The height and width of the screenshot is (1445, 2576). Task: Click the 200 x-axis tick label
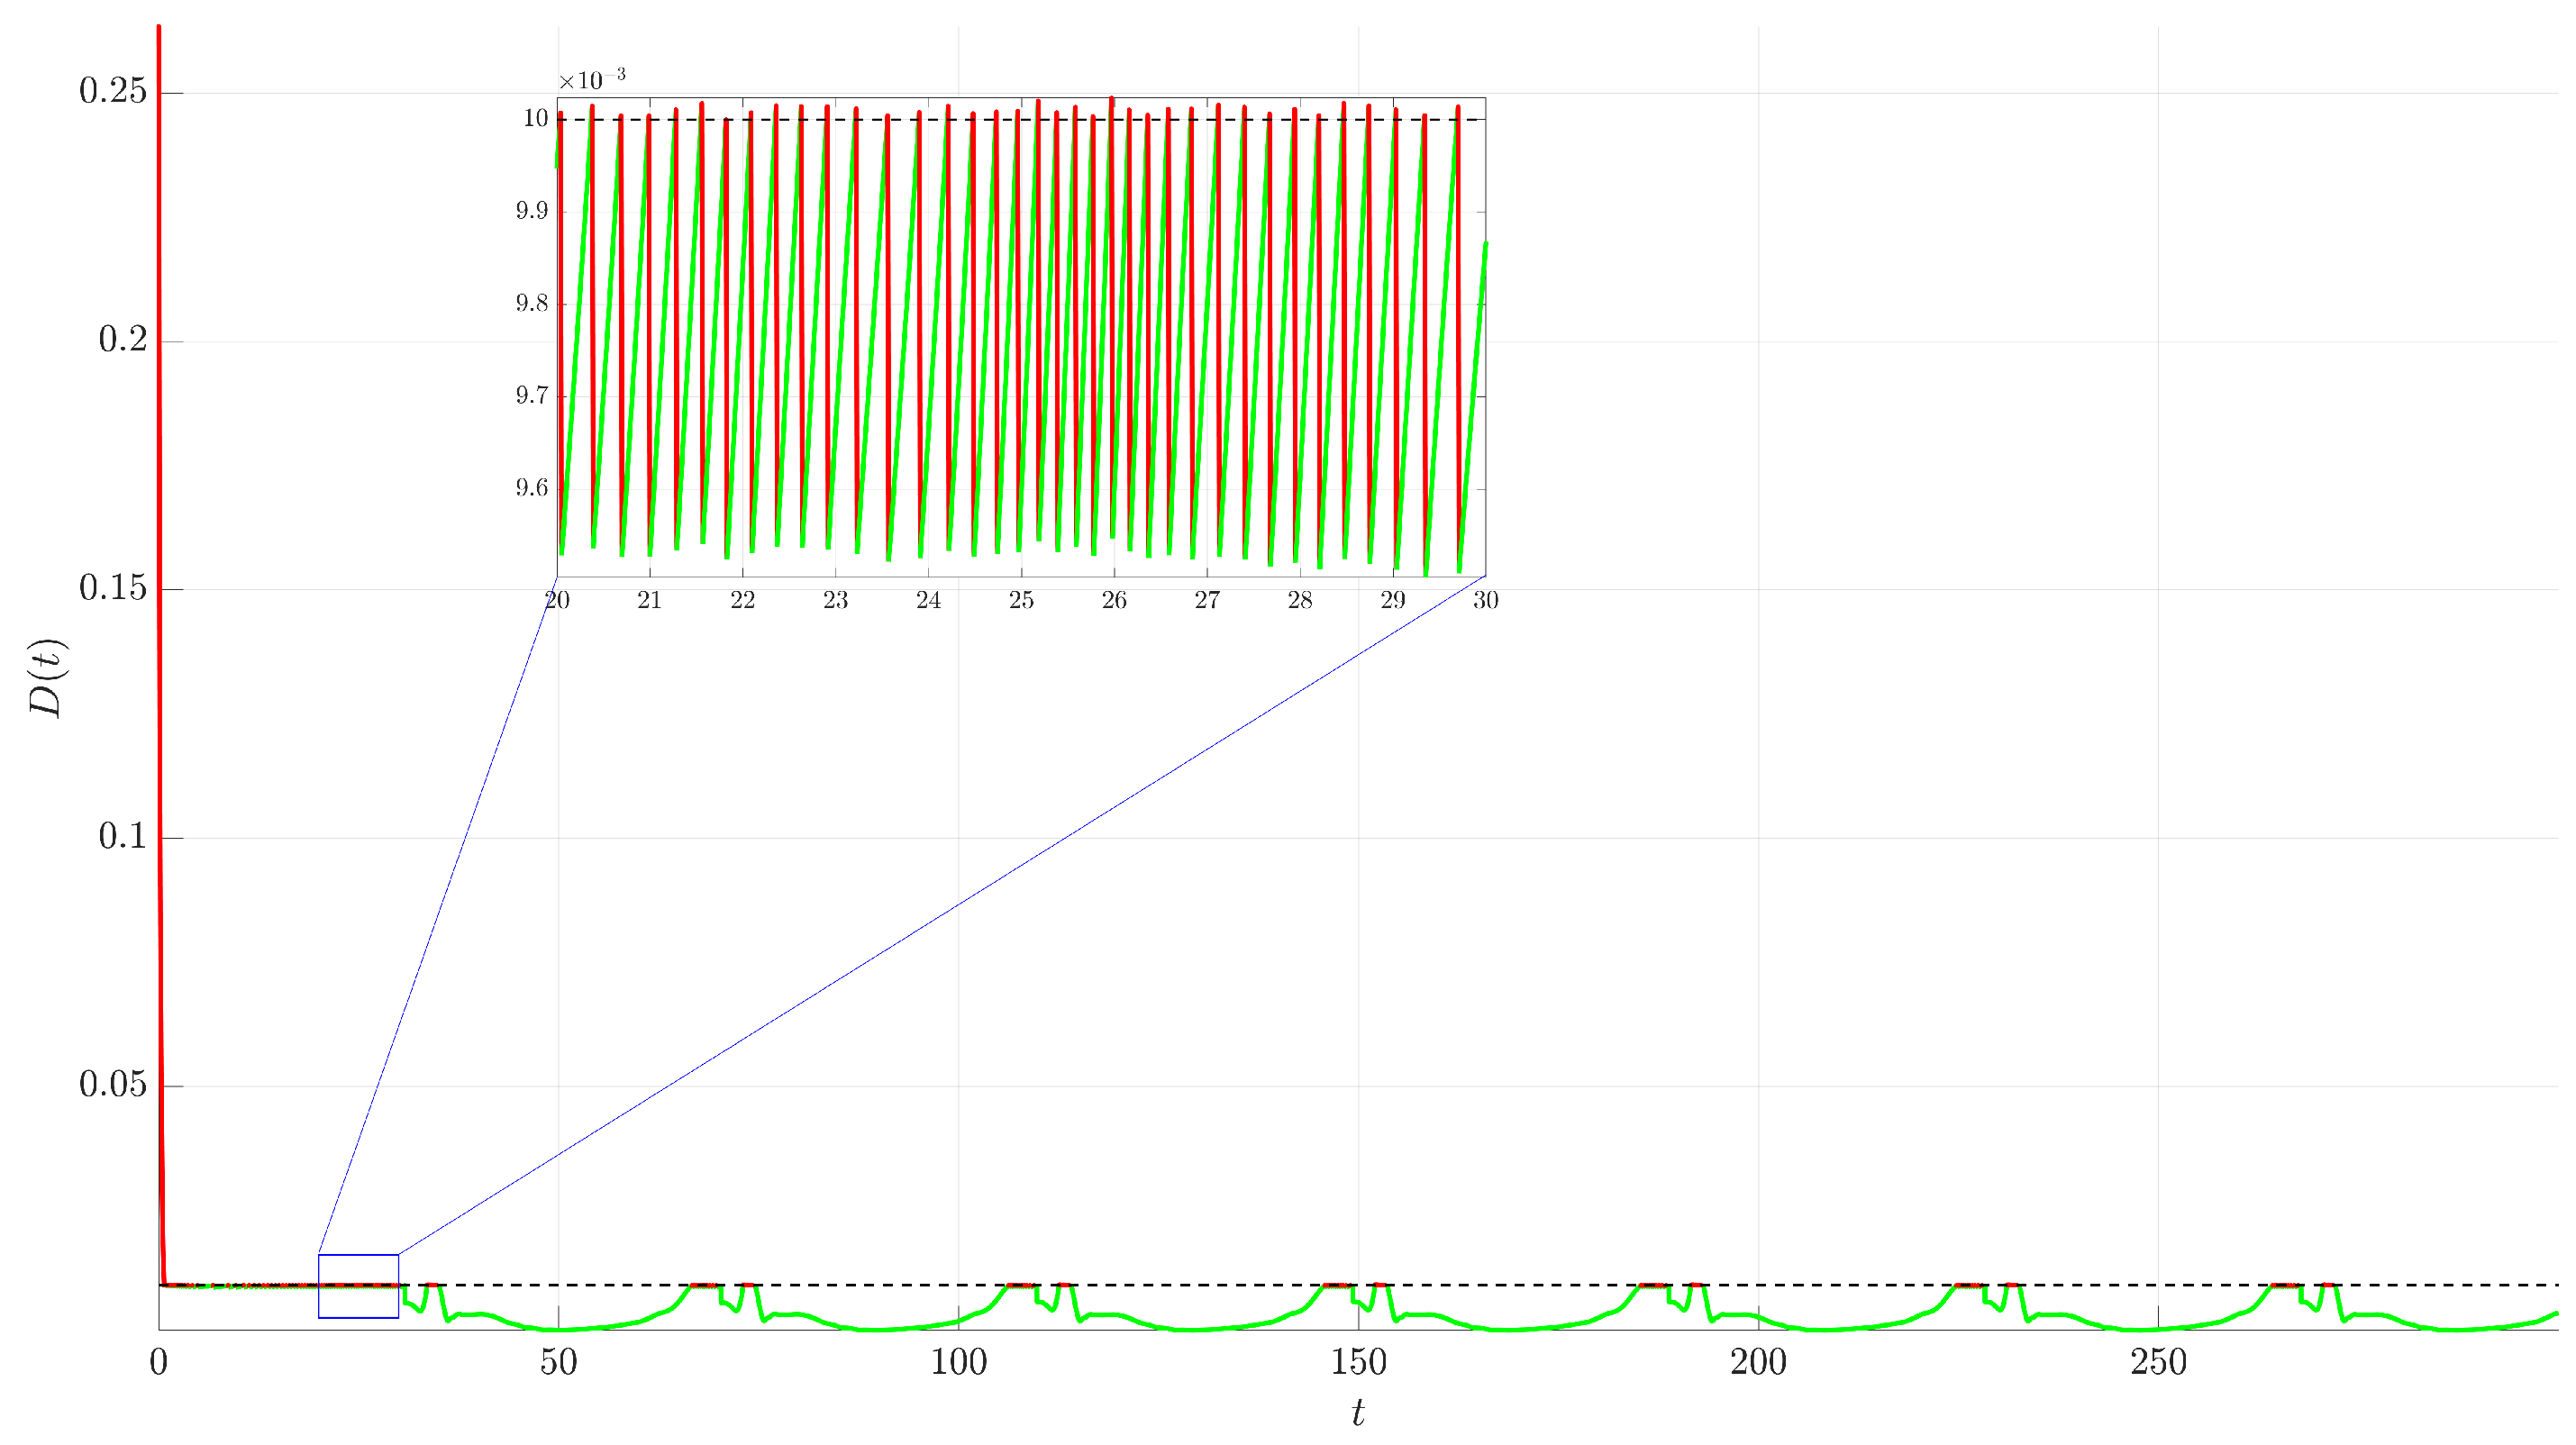[x=1758, y=1362]
